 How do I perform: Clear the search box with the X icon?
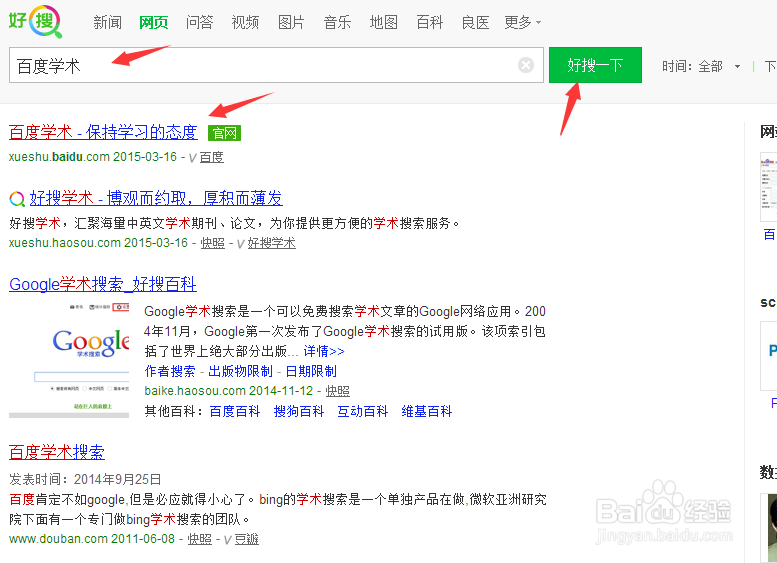point(526,65)
